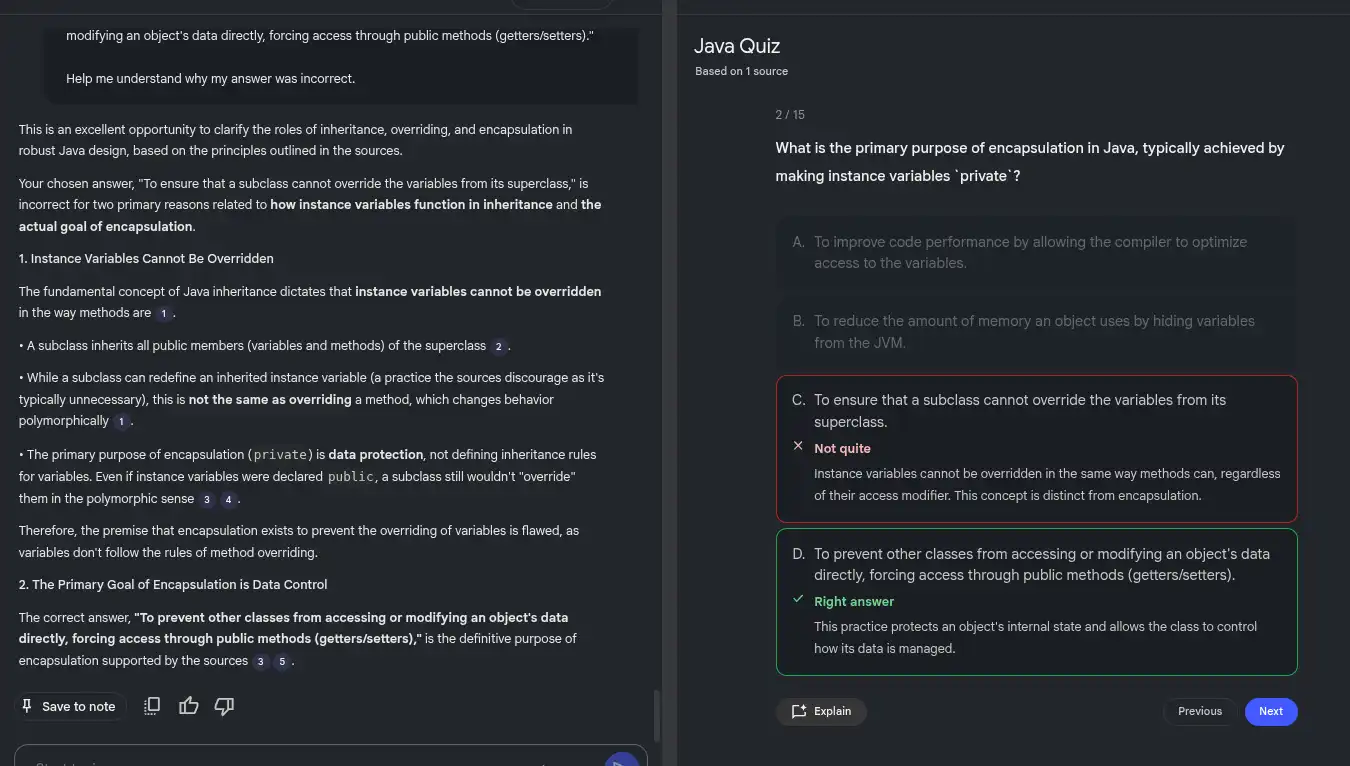The width and height of the screenshot is (1350, 766).
Task: Click the chat panel vertical scrollbar
Action: (x=656, y=714)
